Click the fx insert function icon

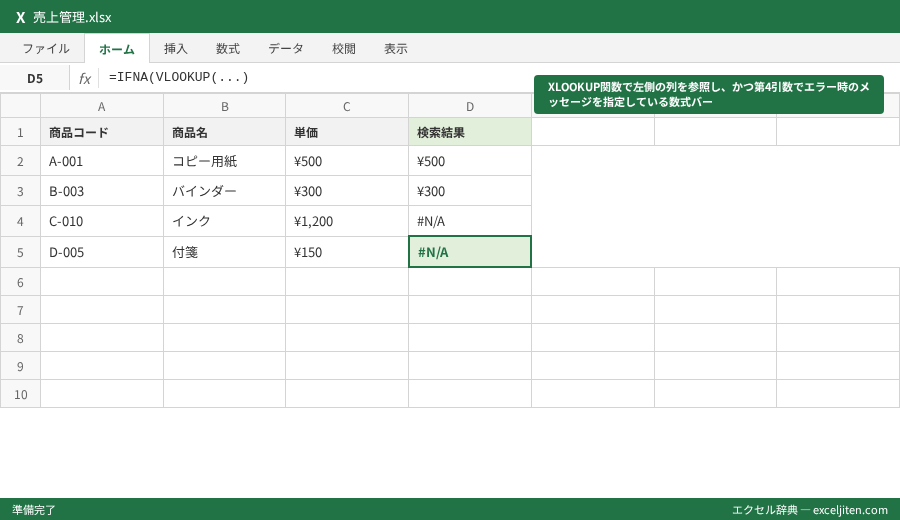[x=84, y=78]
